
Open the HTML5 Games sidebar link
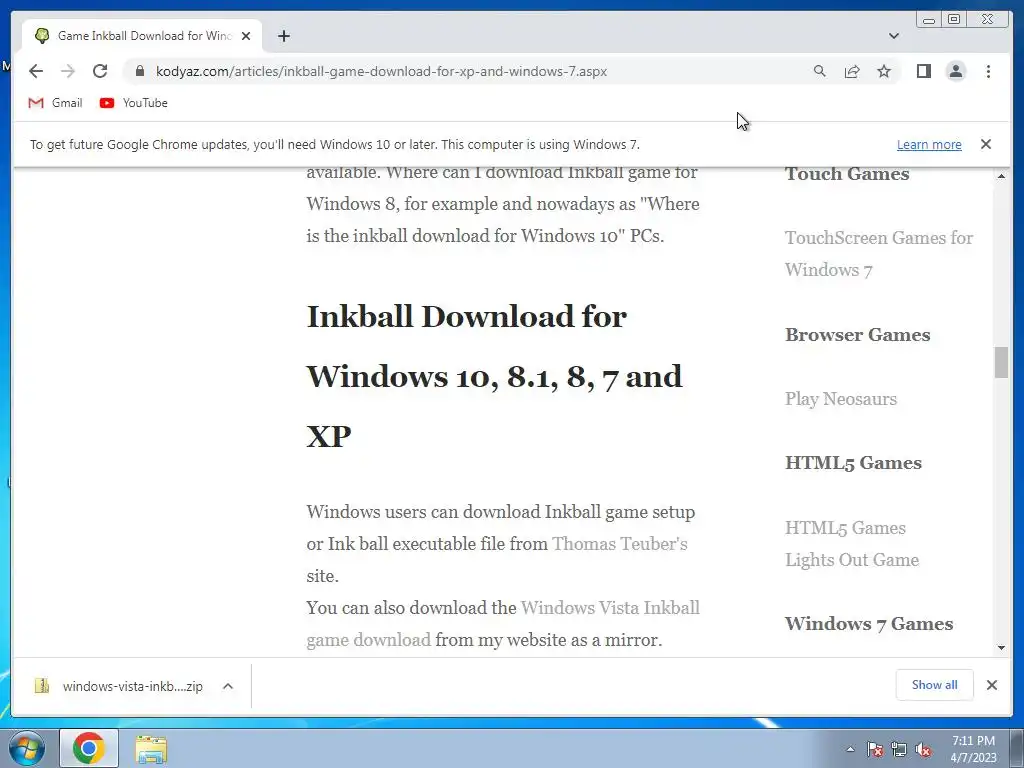[x=845, y=528]
